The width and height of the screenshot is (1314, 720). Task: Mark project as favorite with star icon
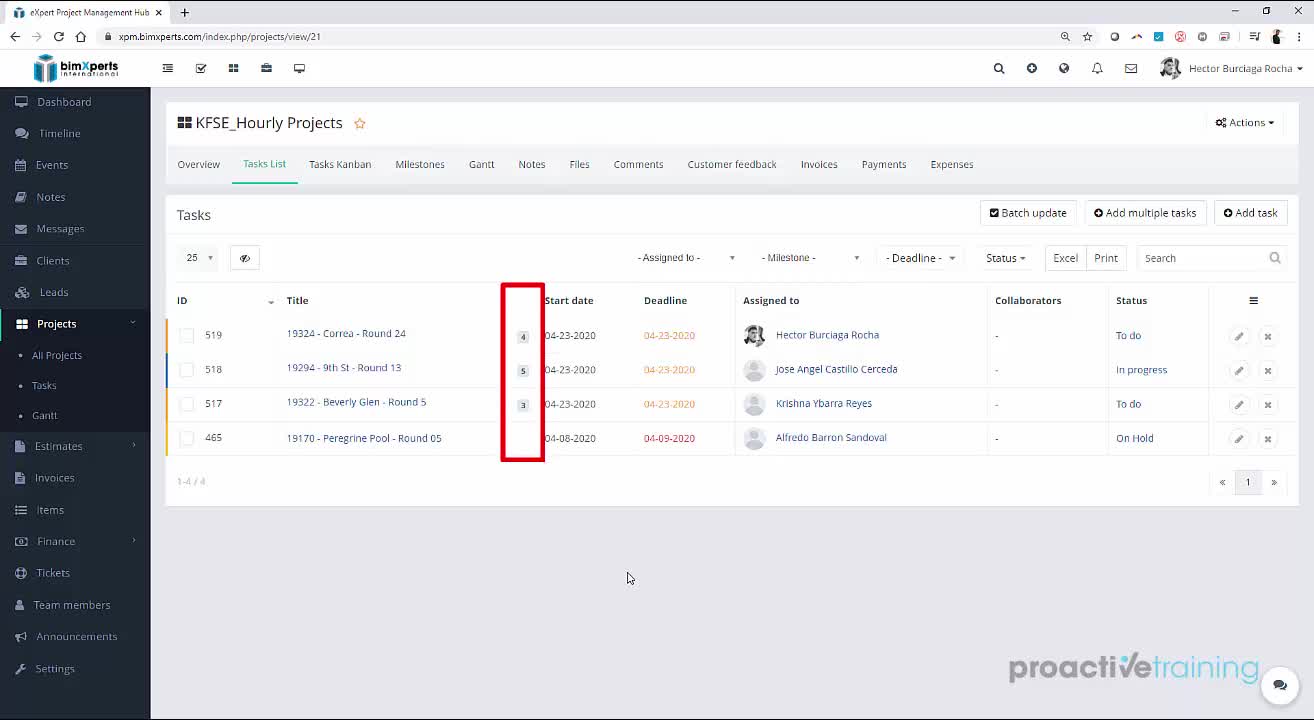[360, 123]
